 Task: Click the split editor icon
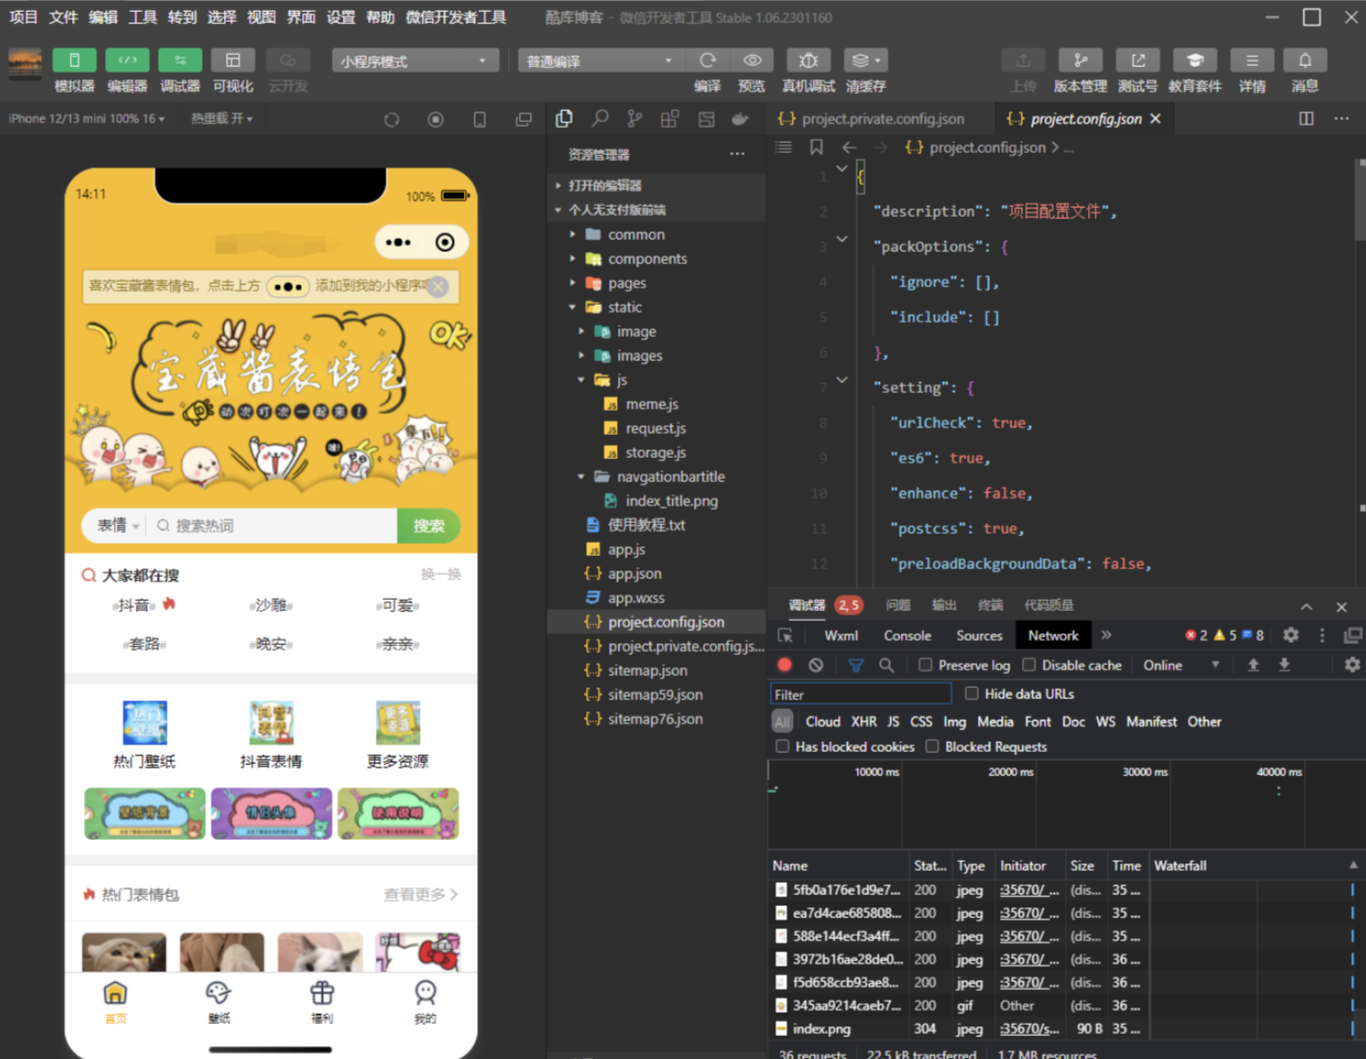pos(1306,118)
